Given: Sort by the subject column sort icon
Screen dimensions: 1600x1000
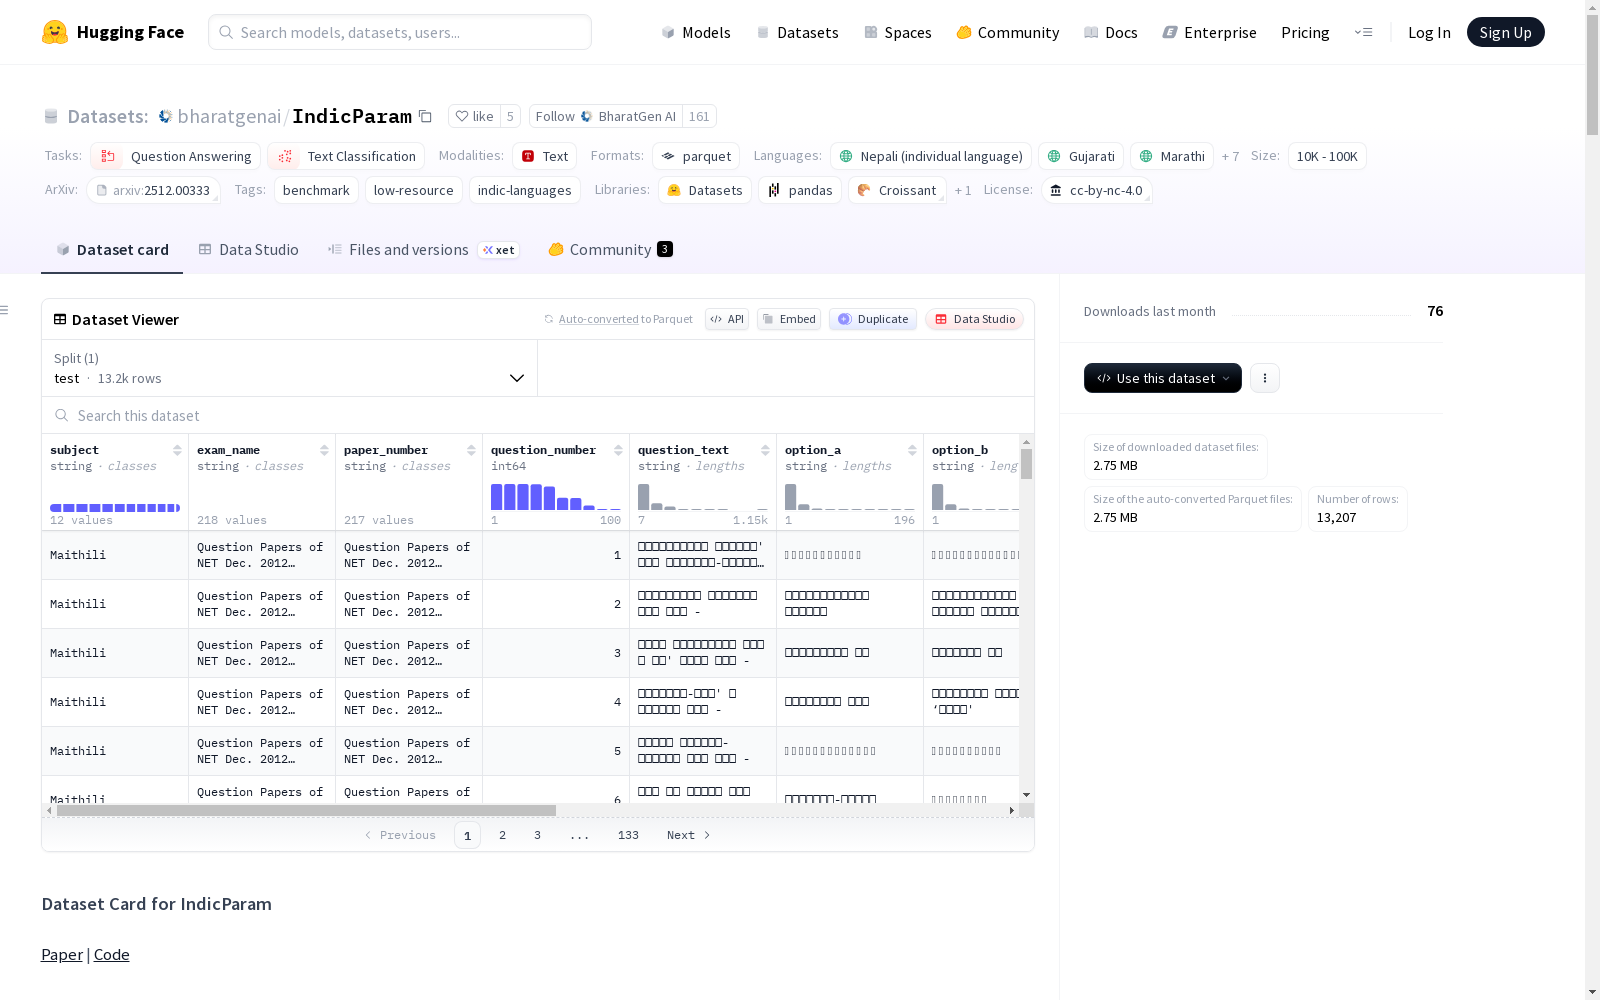Looking at the screenshot, I should coord(177,450).
